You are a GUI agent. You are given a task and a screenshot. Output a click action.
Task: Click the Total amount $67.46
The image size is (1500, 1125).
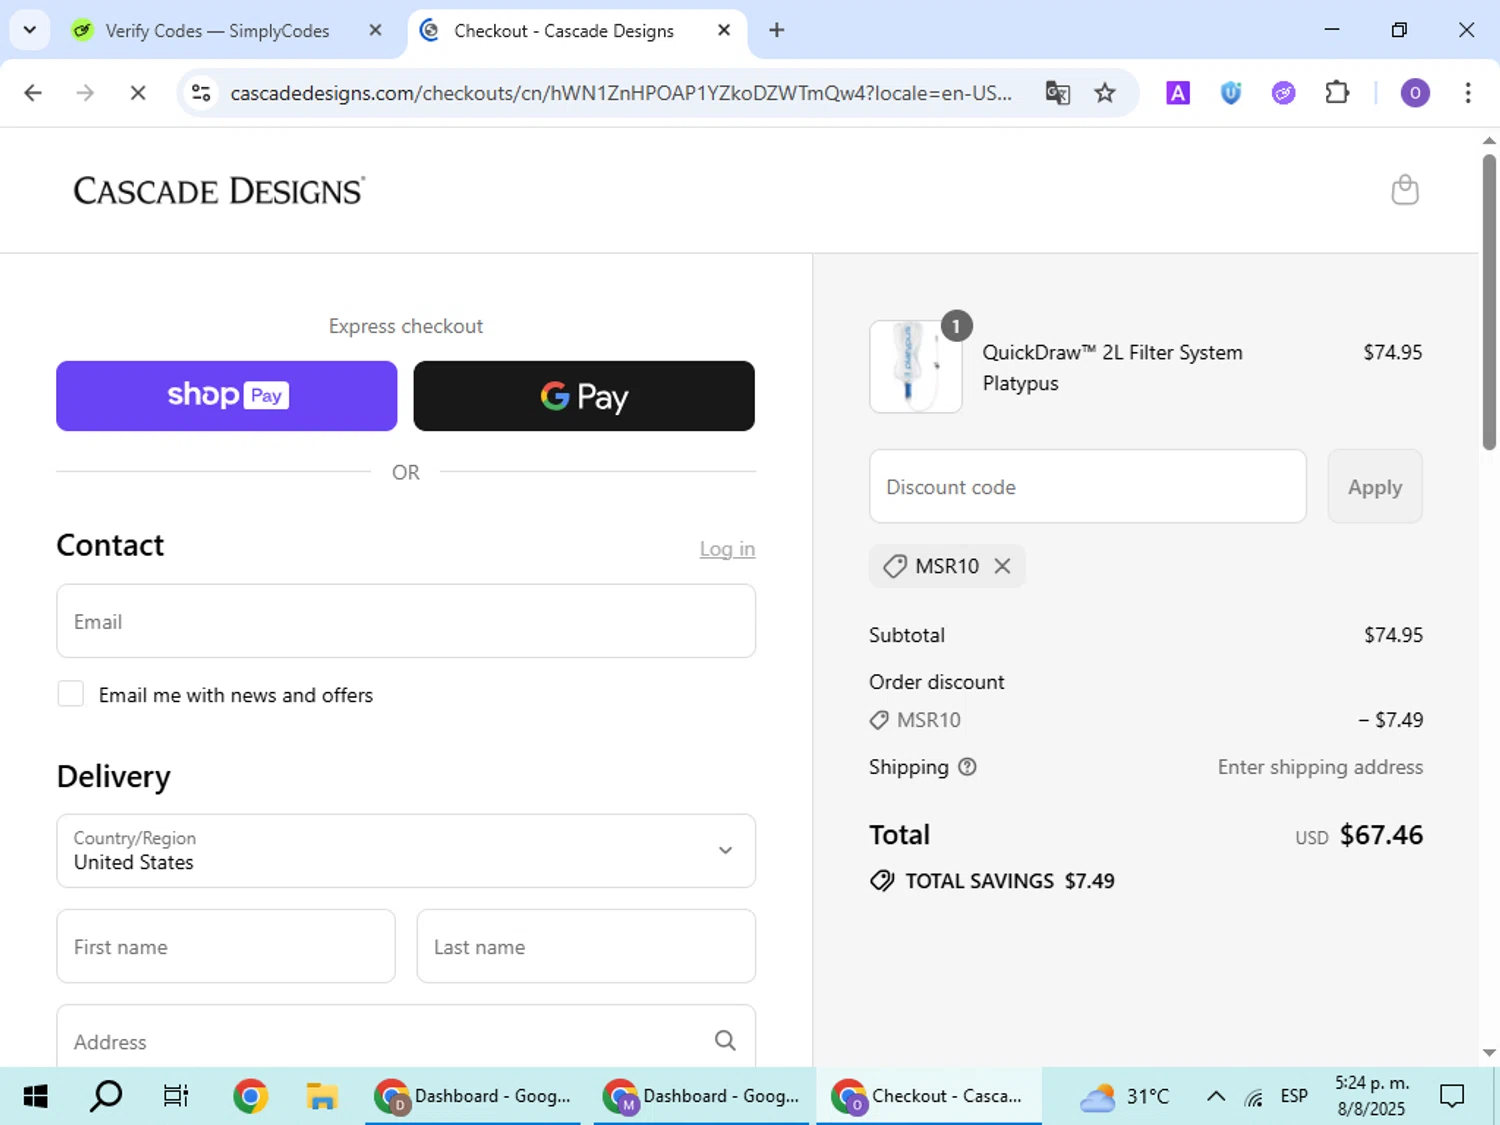click(1381, 835)
